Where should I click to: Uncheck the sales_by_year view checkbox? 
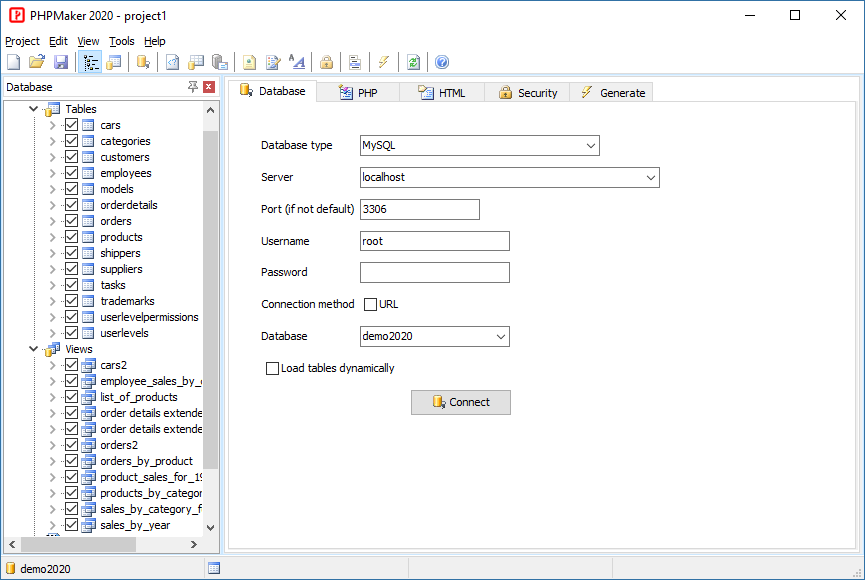pyautogui.click(x=71, y=525)
